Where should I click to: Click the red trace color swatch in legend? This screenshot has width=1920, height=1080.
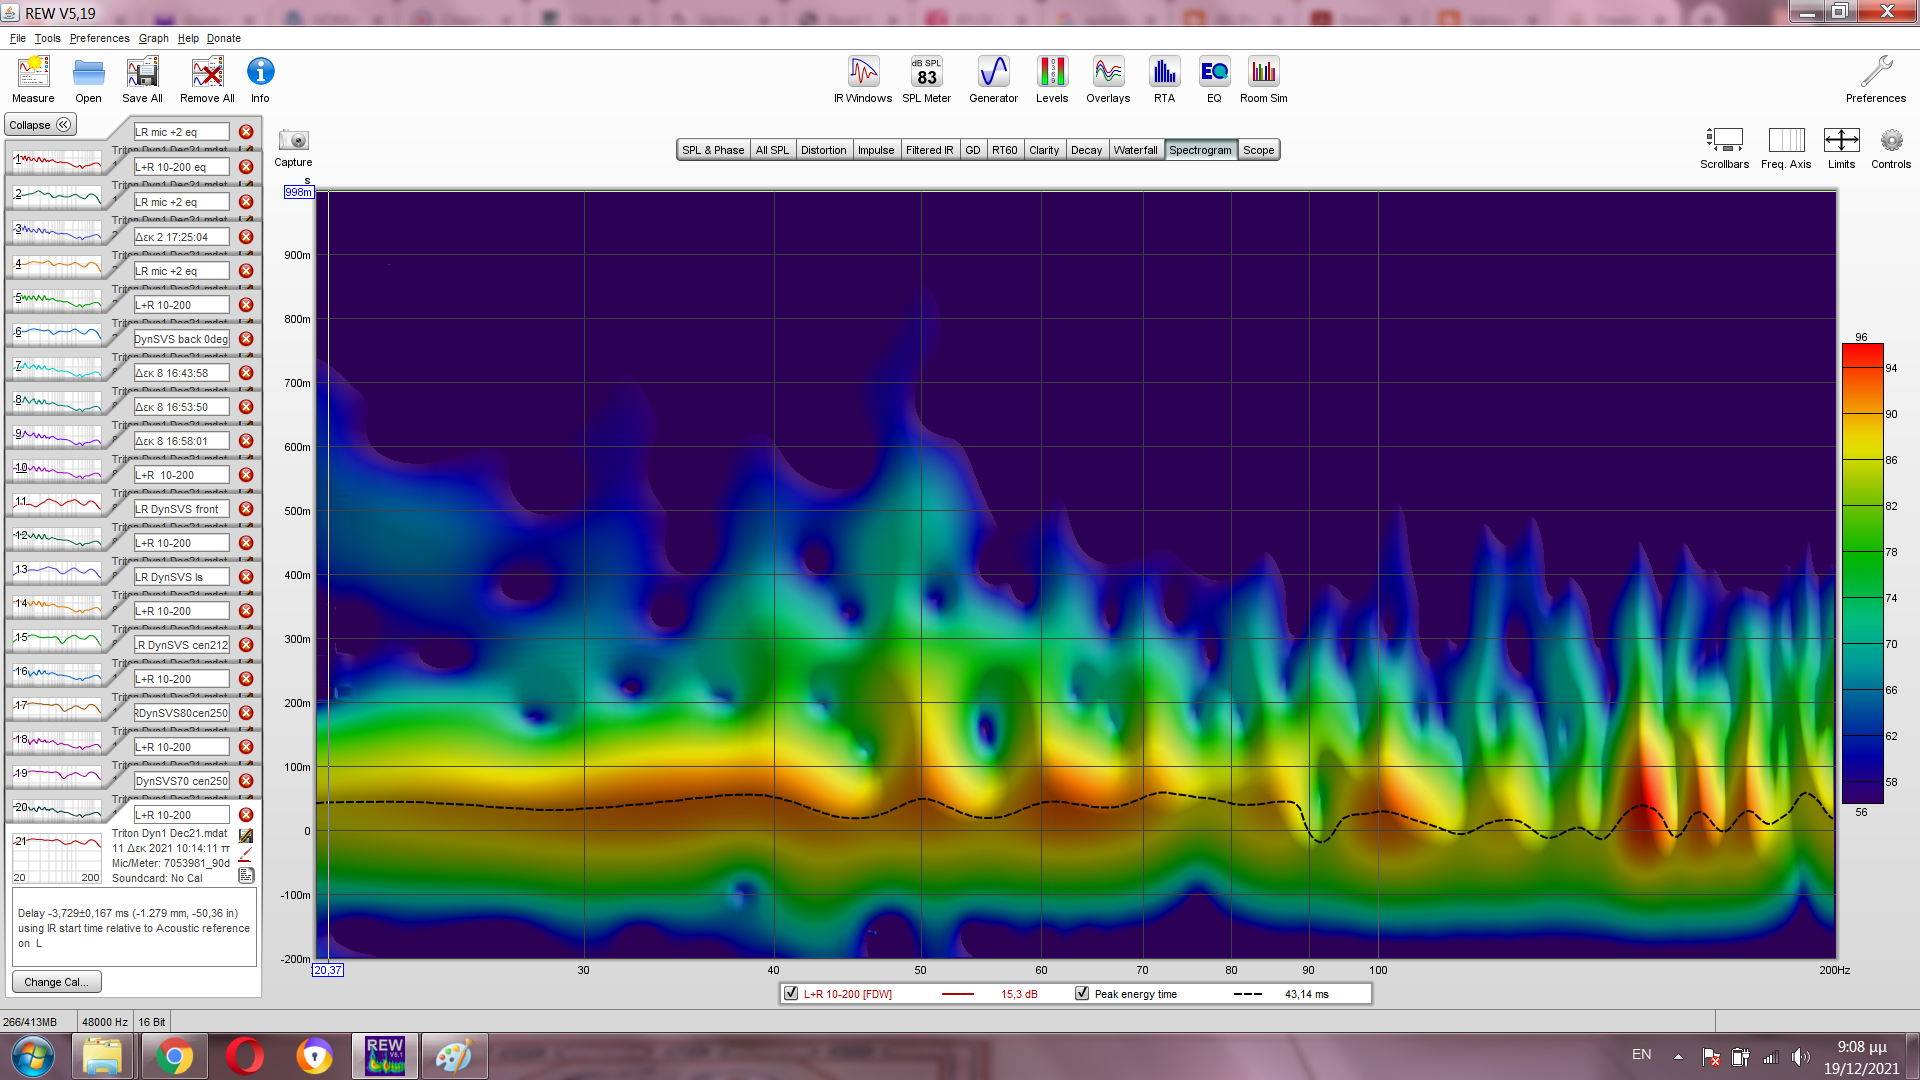click(957, 994)
